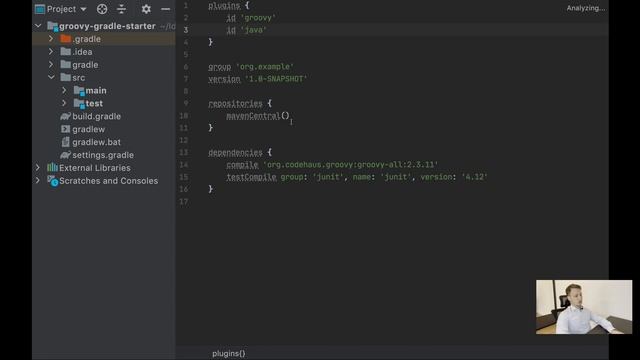Expand the gradle folder chevron
Viewport: 640px width, 360px height.
51,64
